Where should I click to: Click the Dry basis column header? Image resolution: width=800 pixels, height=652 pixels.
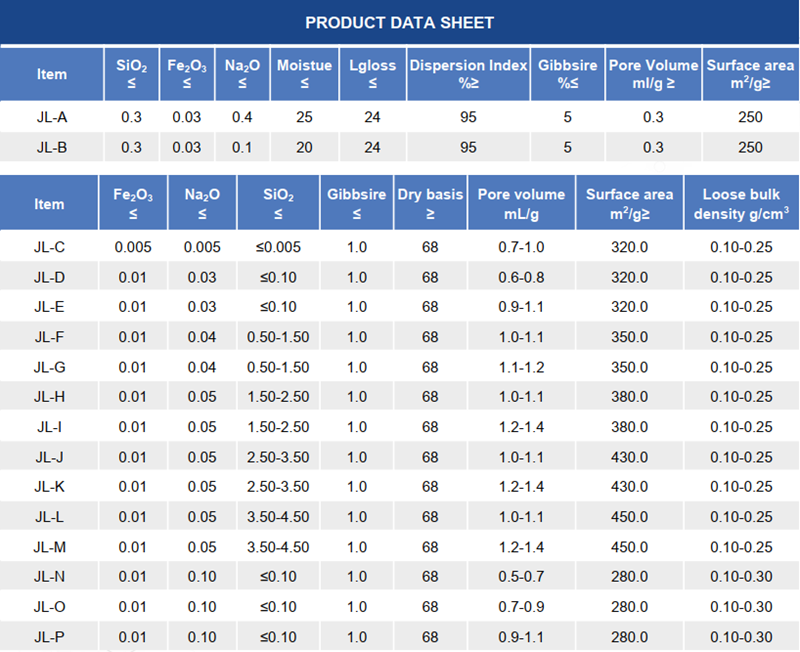[x=430, y=203]
